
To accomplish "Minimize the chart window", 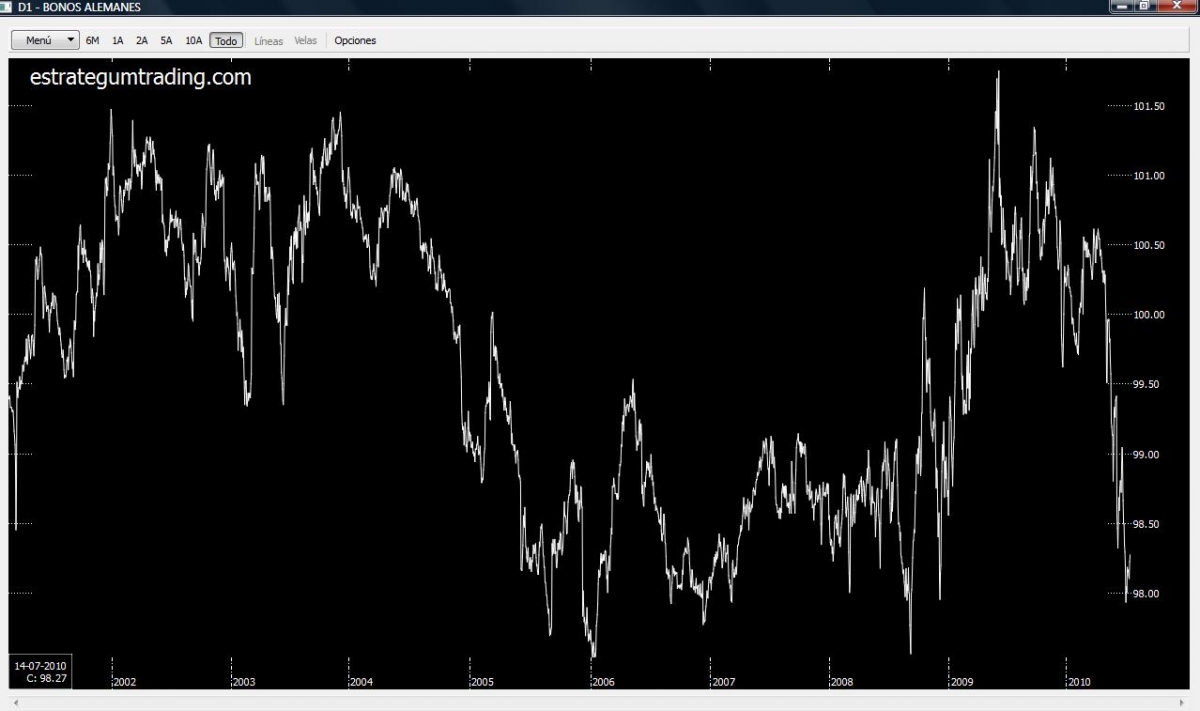I will coord(1120,6).
